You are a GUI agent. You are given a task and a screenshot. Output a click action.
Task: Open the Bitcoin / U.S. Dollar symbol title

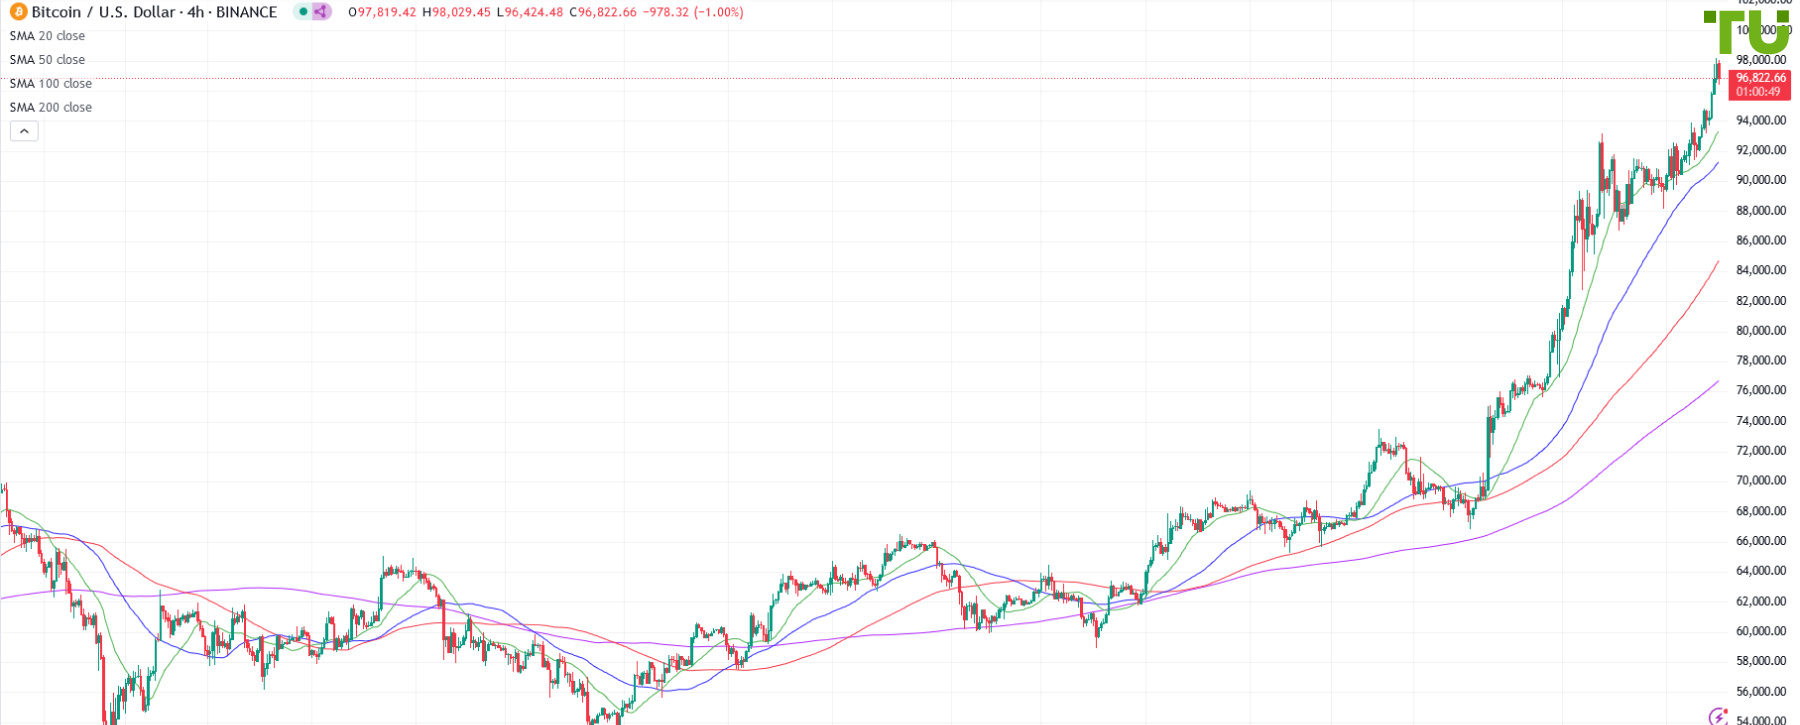tap(154, 12)
